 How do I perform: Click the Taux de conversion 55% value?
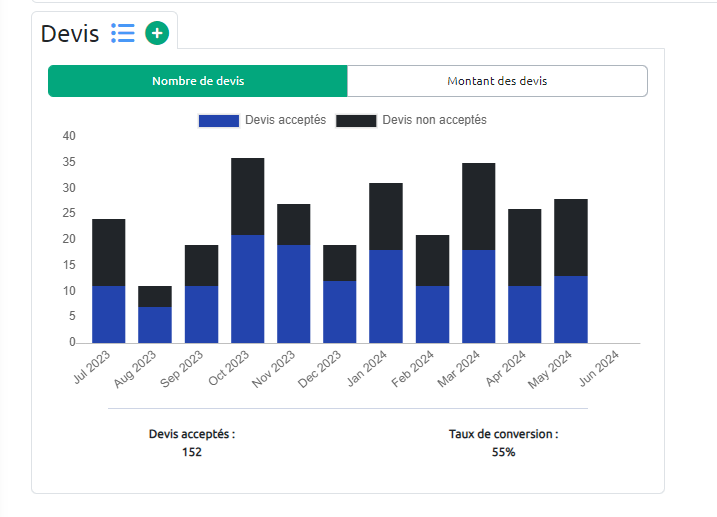[503, 452]
